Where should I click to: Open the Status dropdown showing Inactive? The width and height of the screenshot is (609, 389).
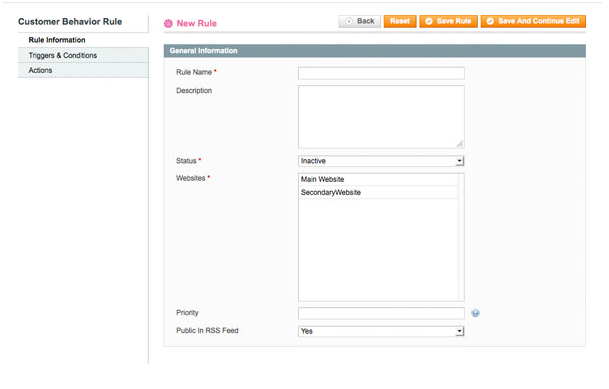pyautogui.click(x=381, y=161)
